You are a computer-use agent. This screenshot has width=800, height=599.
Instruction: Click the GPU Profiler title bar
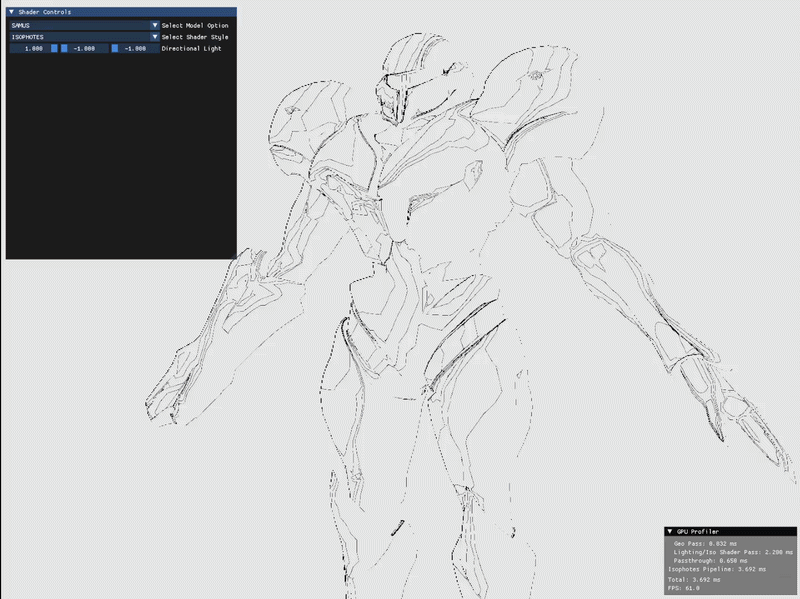tap(731, 531)
